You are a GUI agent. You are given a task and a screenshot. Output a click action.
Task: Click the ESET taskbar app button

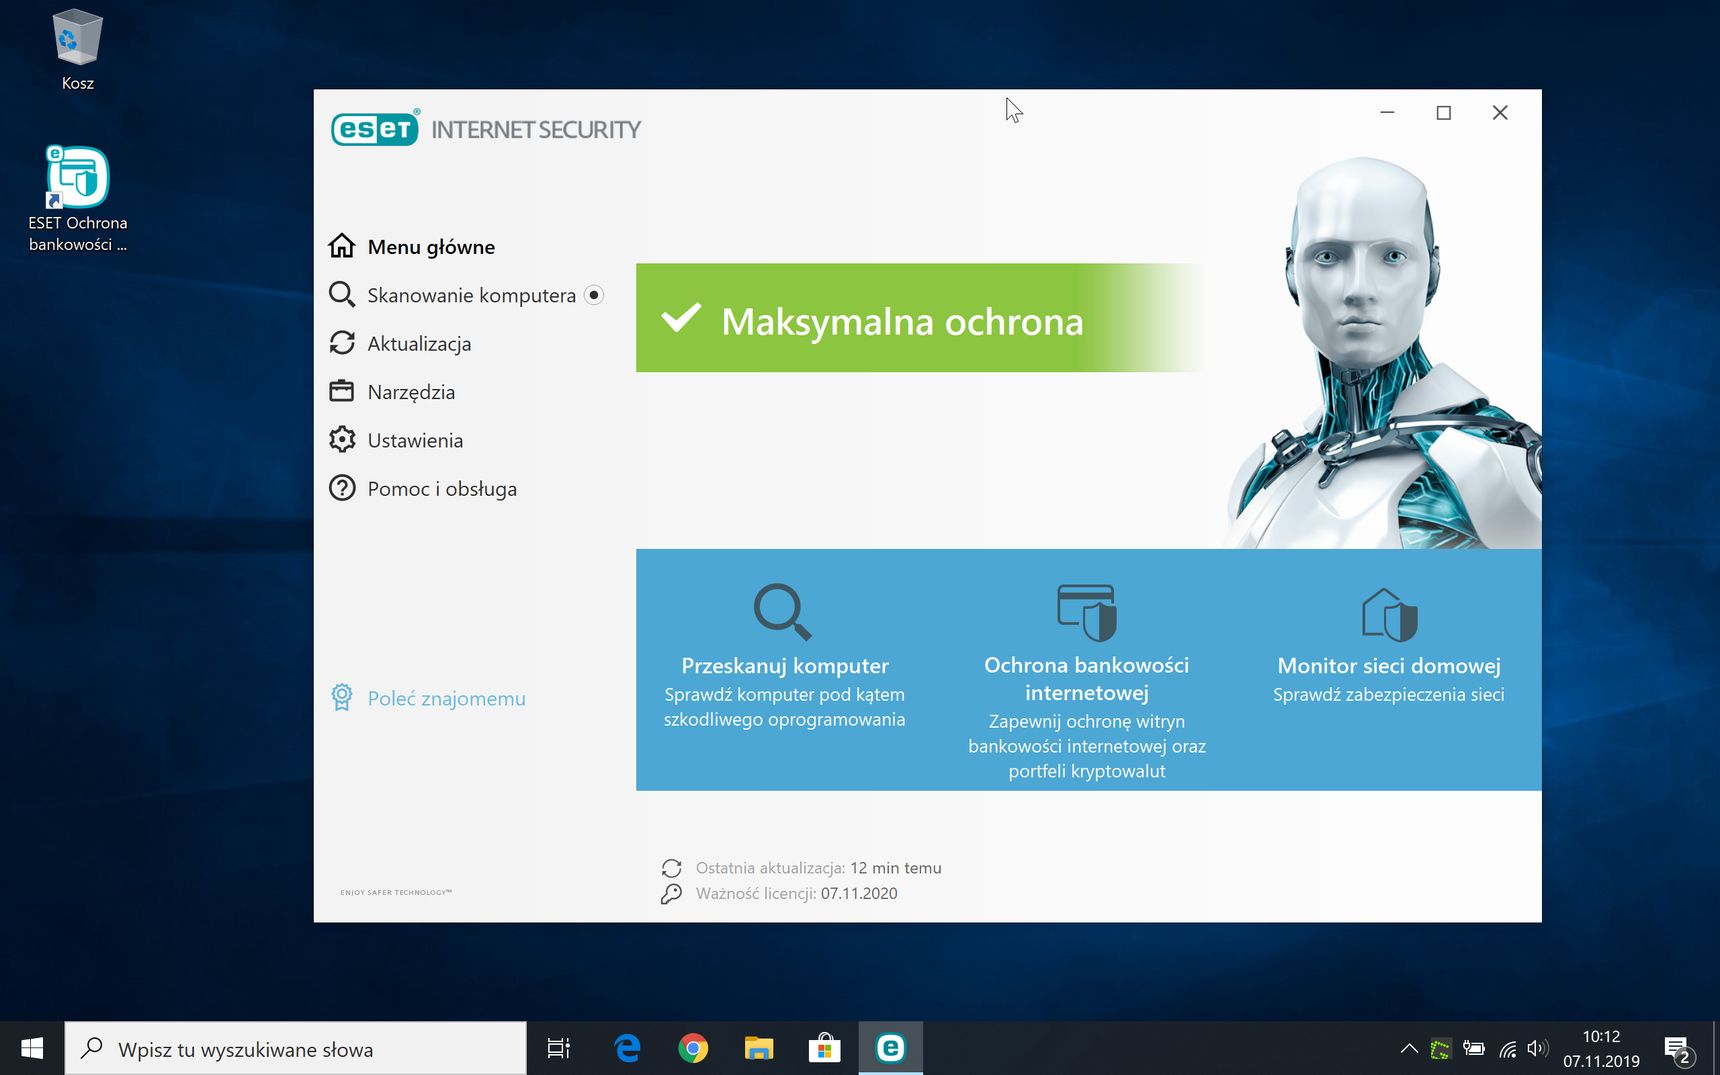[890, 1048]
